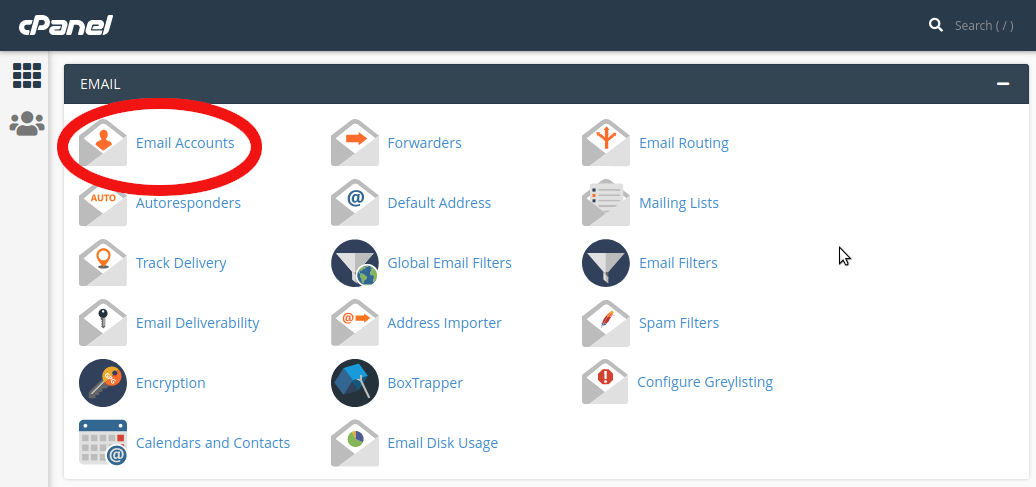This screenshot has width=1036, height=487.
Task: Open the Track Delivery pin icon
Action: tap(102, 263)
